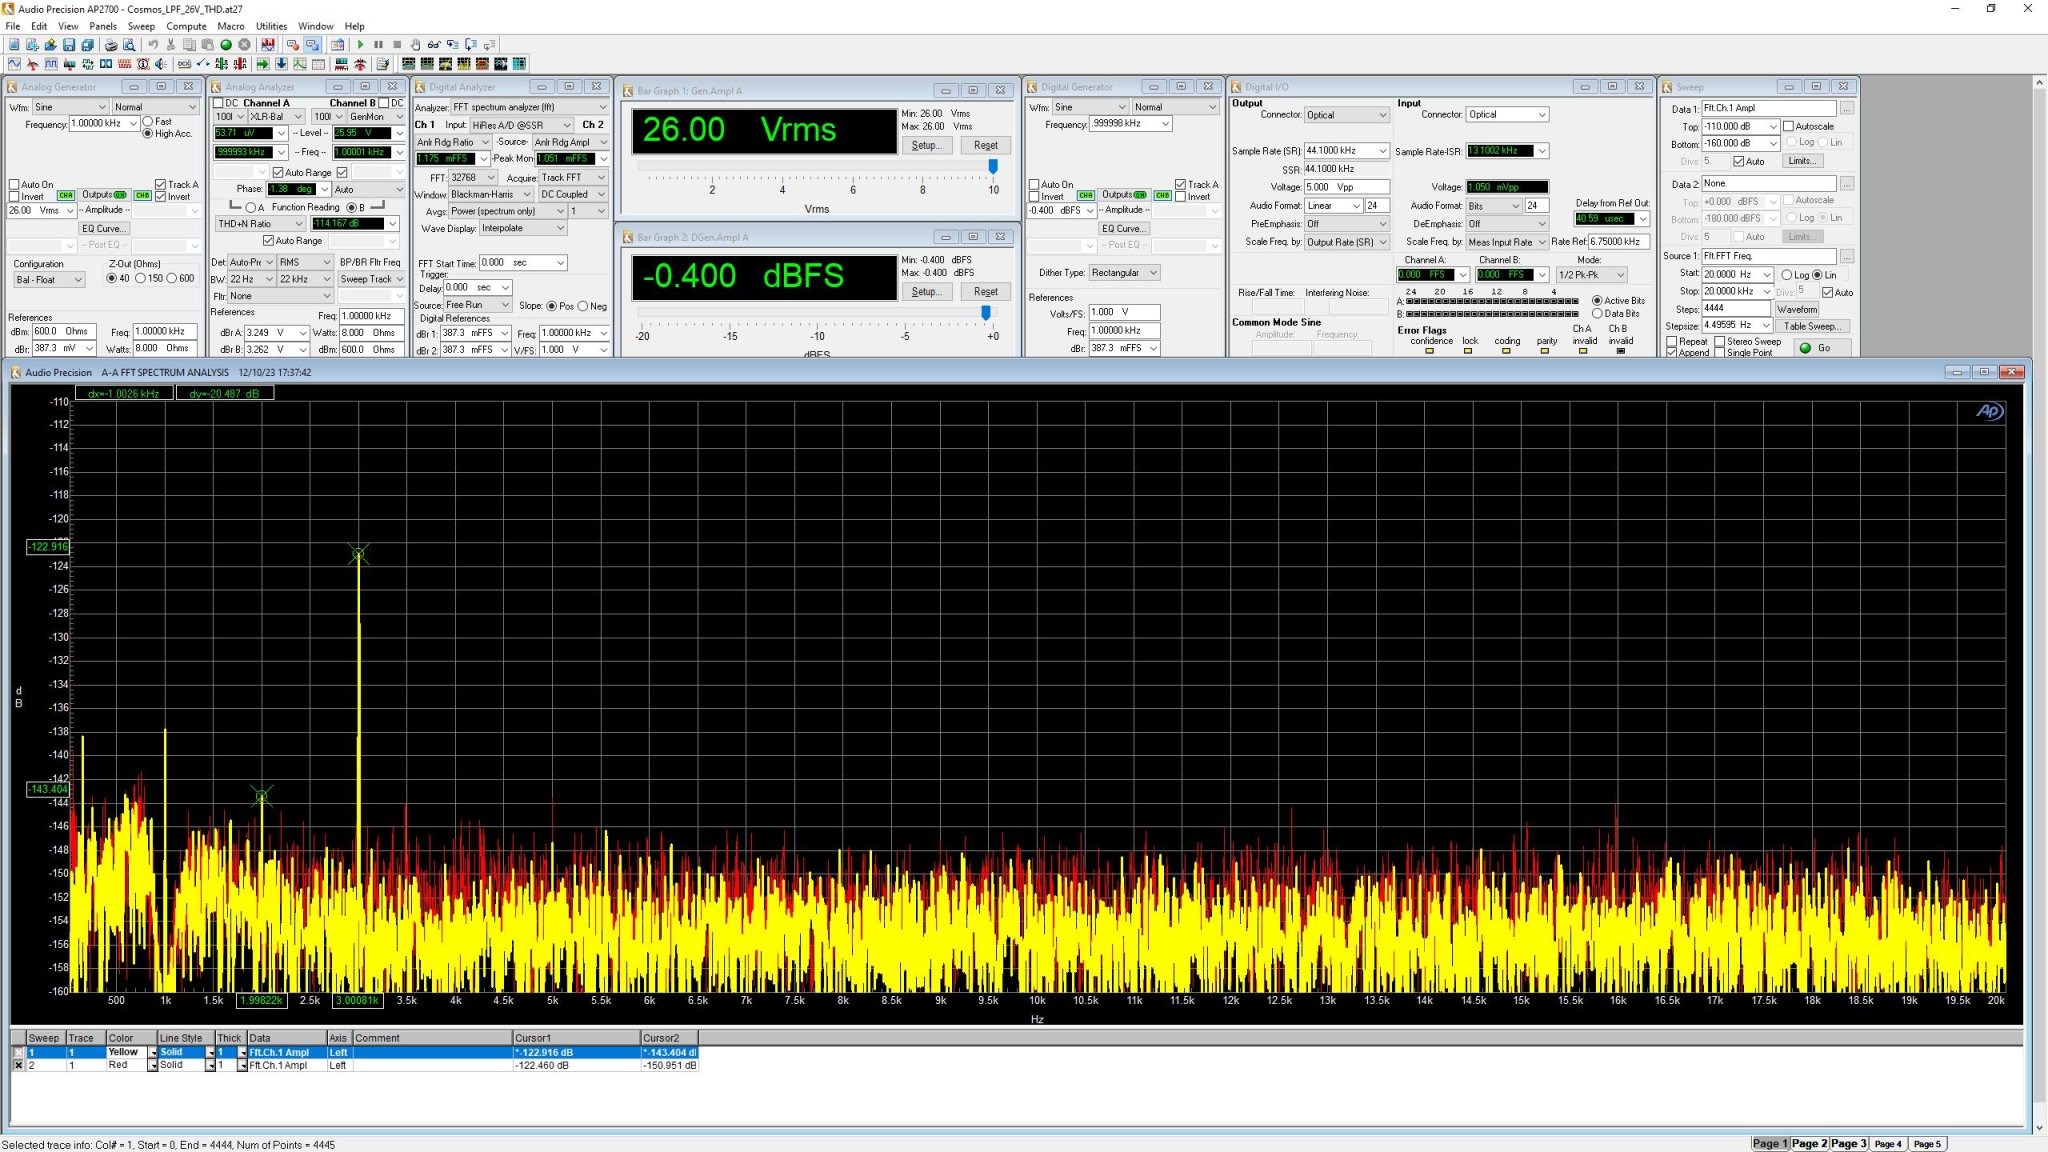Click the New Test toolbar icon
The image size is (2048, 1152).
[14, 45]
